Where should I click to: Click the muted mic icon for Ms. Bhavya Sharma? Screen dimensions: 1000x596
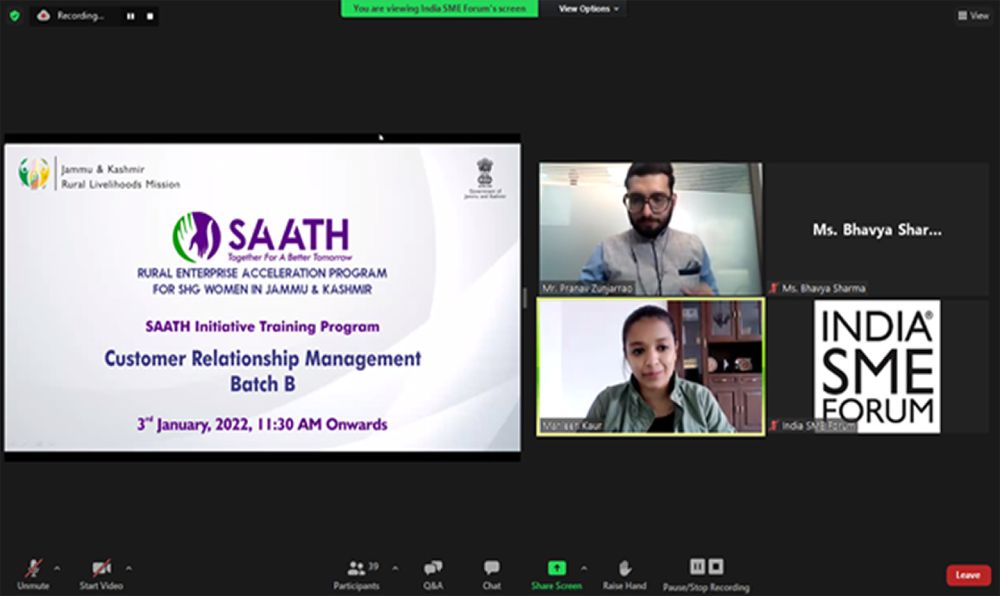(x=774, y=288)
